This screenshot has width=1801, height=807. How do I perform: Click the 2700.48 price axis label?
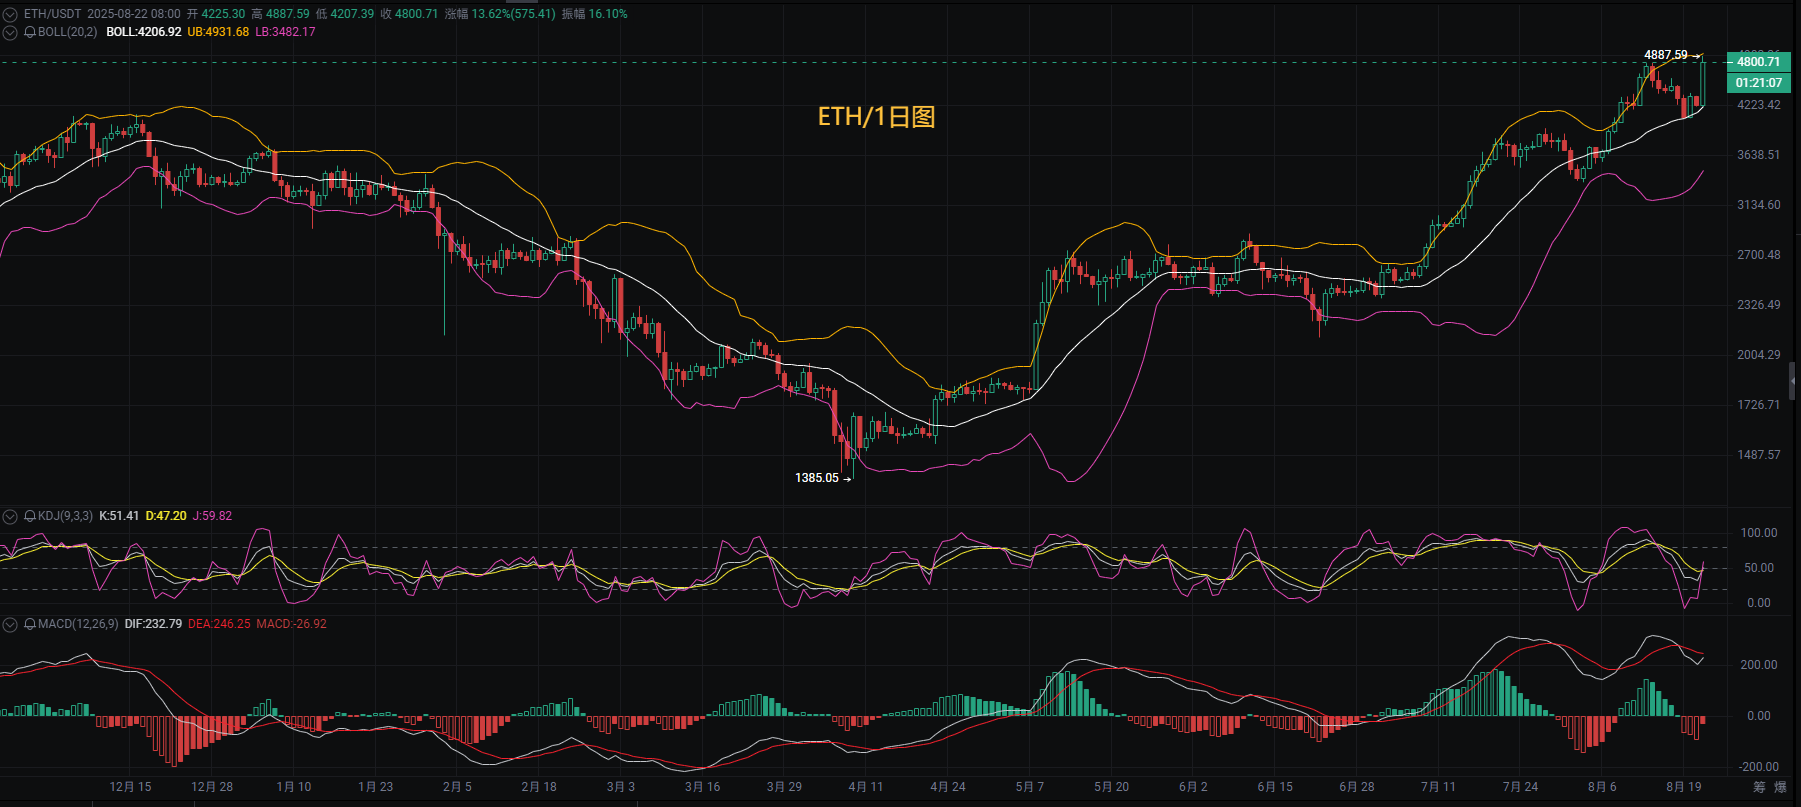pos(1759,255)
